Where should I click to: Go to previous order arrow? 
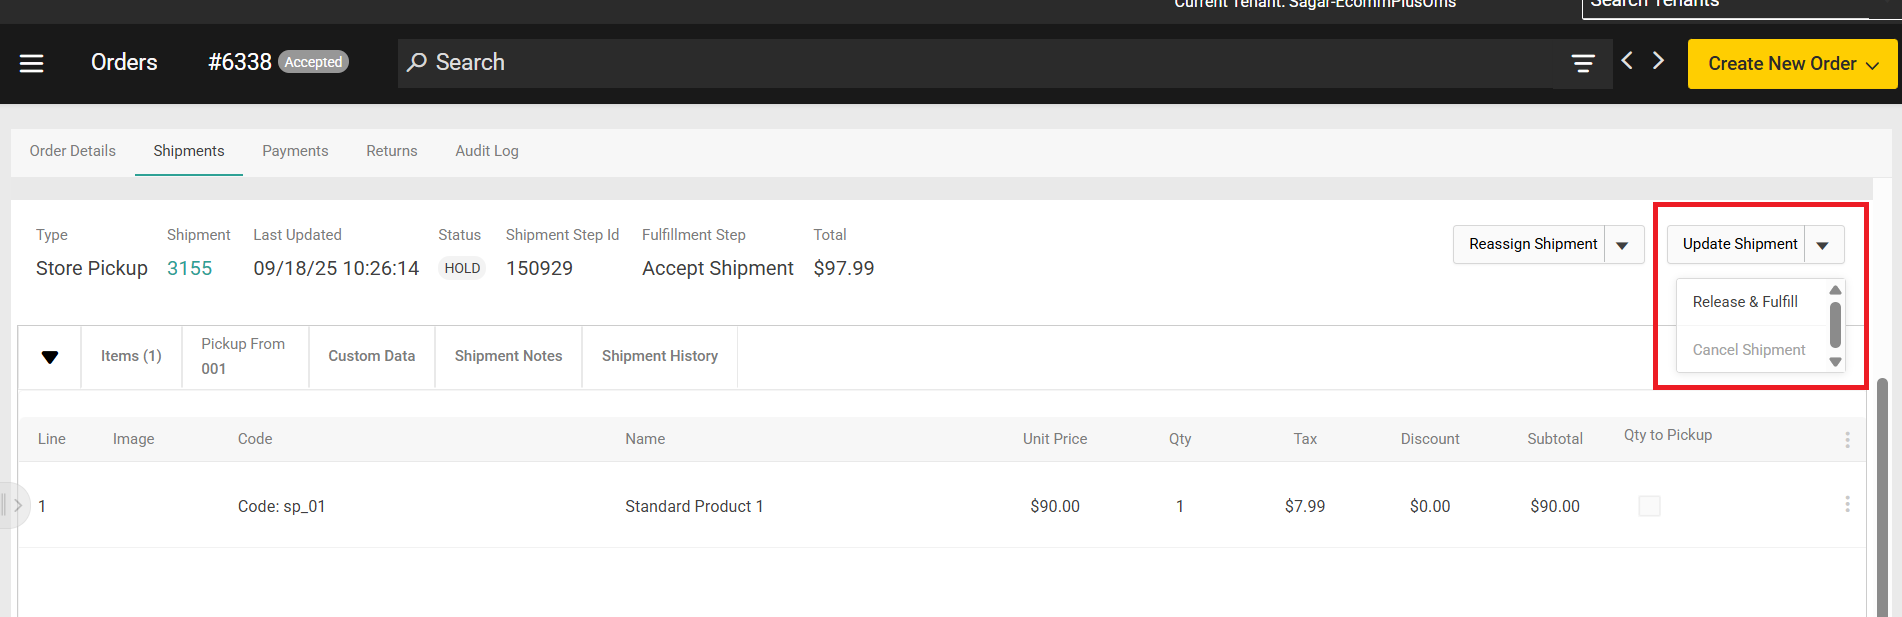(x=1627, y=61)
